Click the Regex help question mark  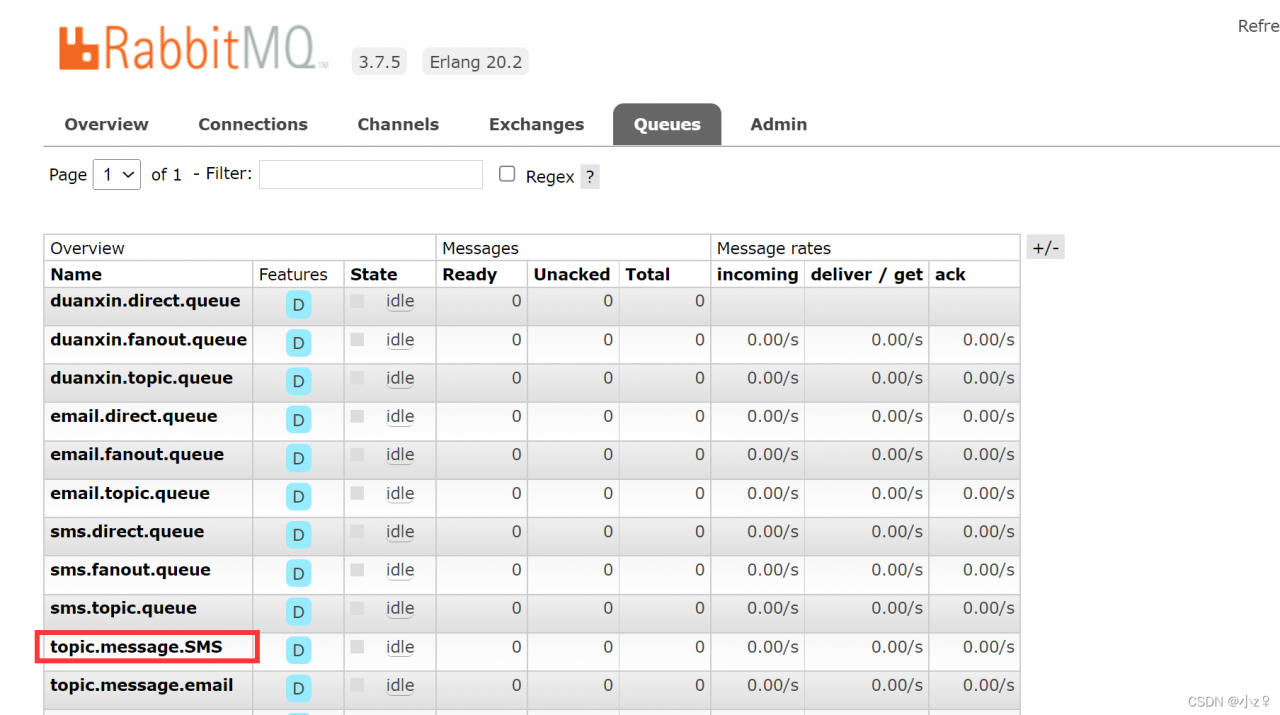click(590, 177)
